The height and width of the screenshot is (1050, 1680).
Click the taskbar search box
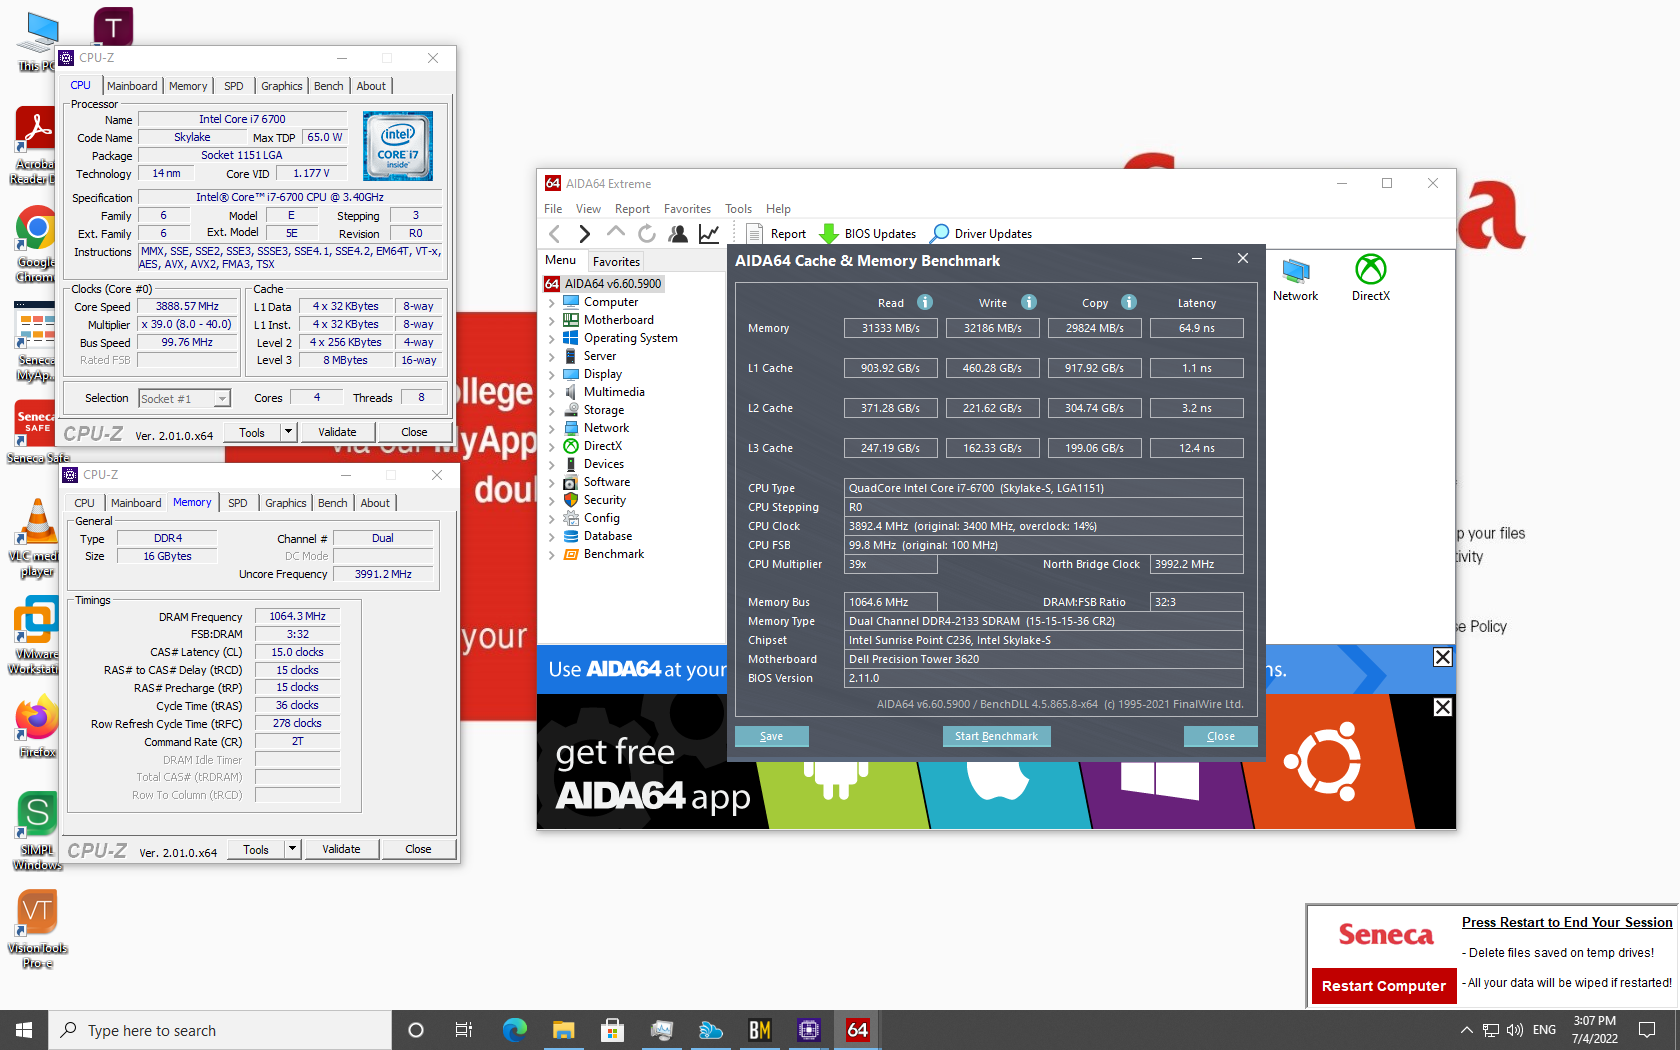click(x=220, y=1030)
